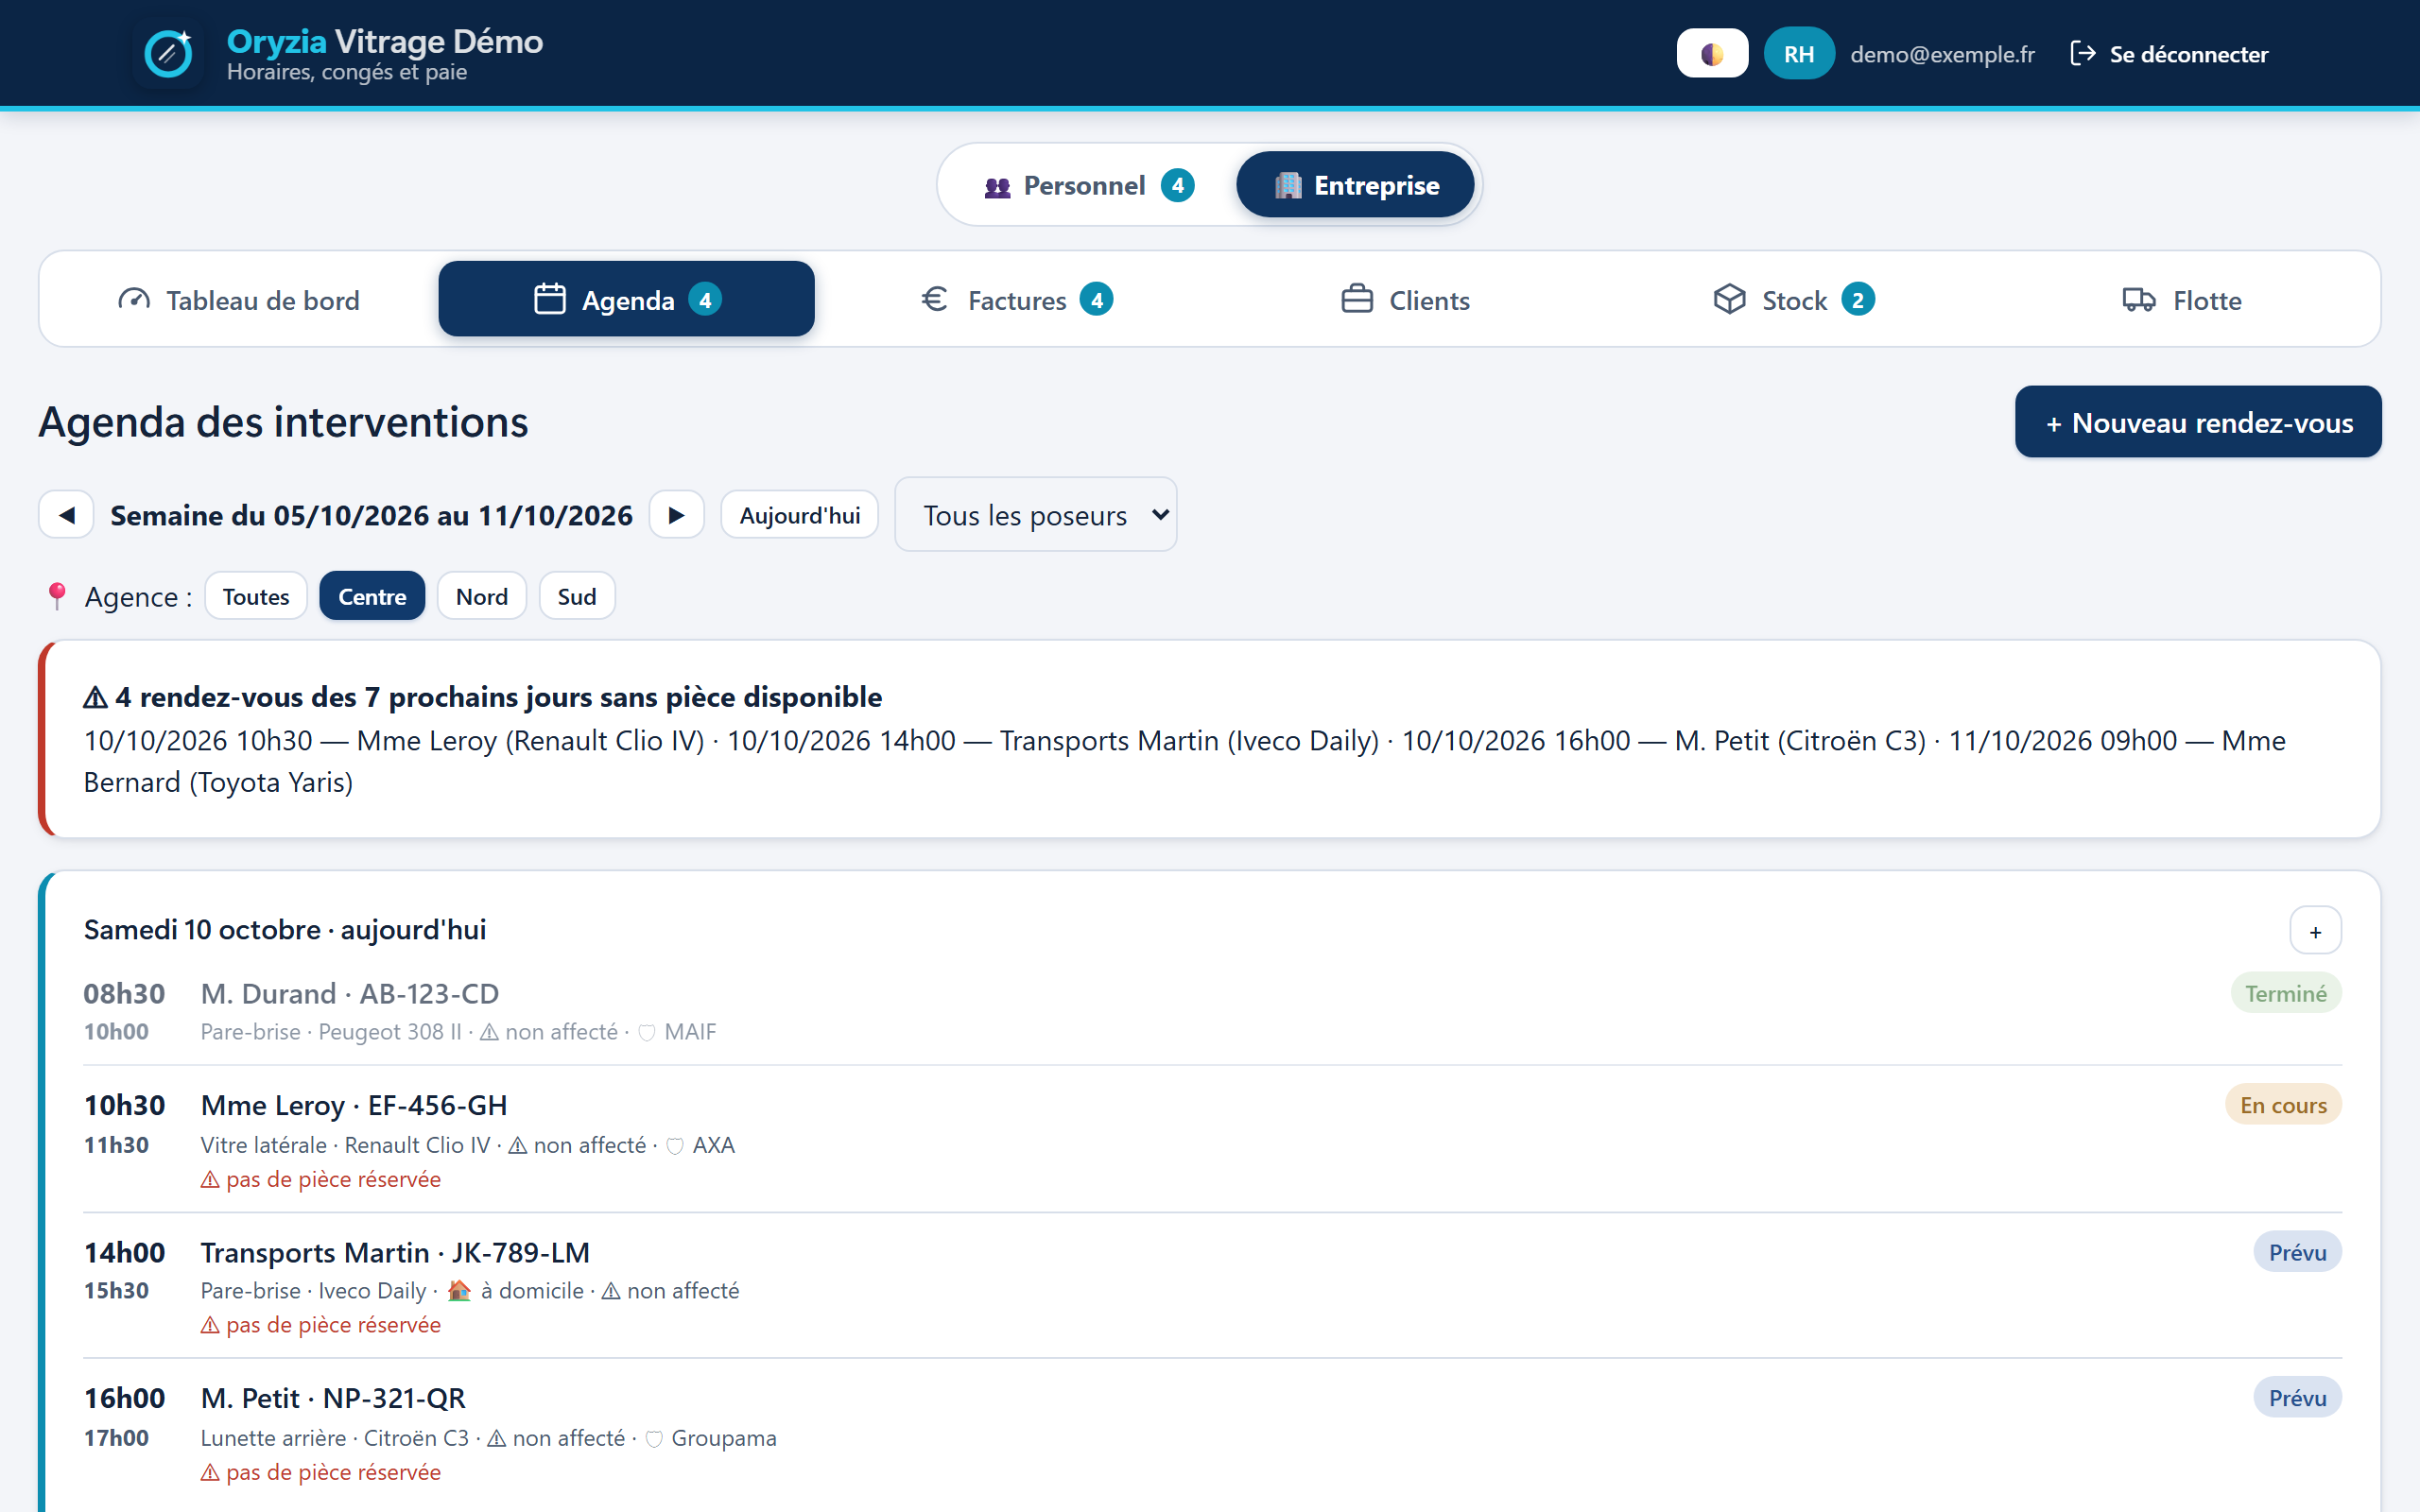The width and height of the screenshot is (2420, 1512).
Task: Toggle the dark/light theme switch
Action: pos(1712,54)
